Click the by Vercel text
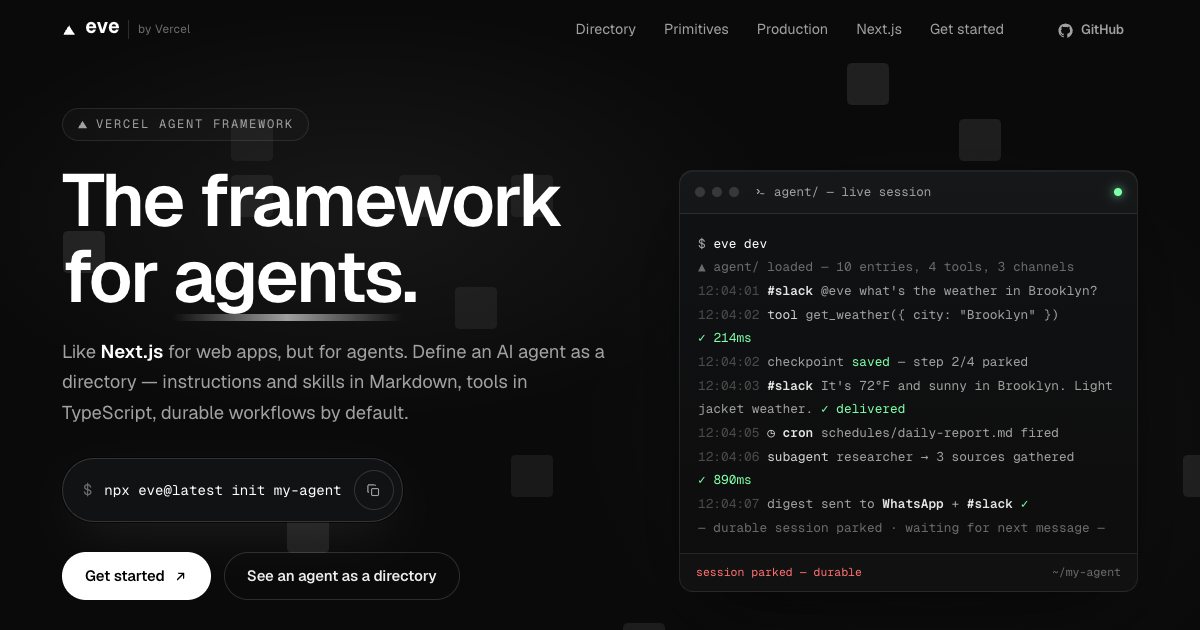Image resolution: width=1200 pixels, height=630 pixels. [x=164, y=29]
